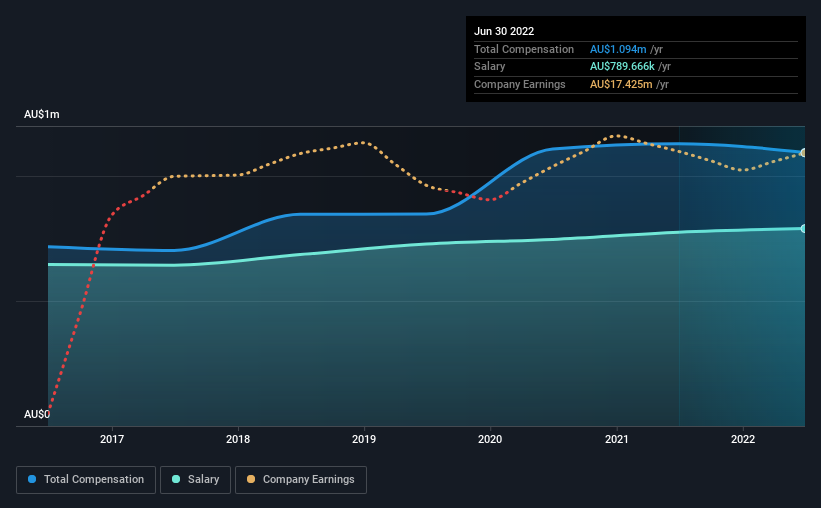Toggle the Total Compensation legend button
Screen dimensions: 821x508
86,480
